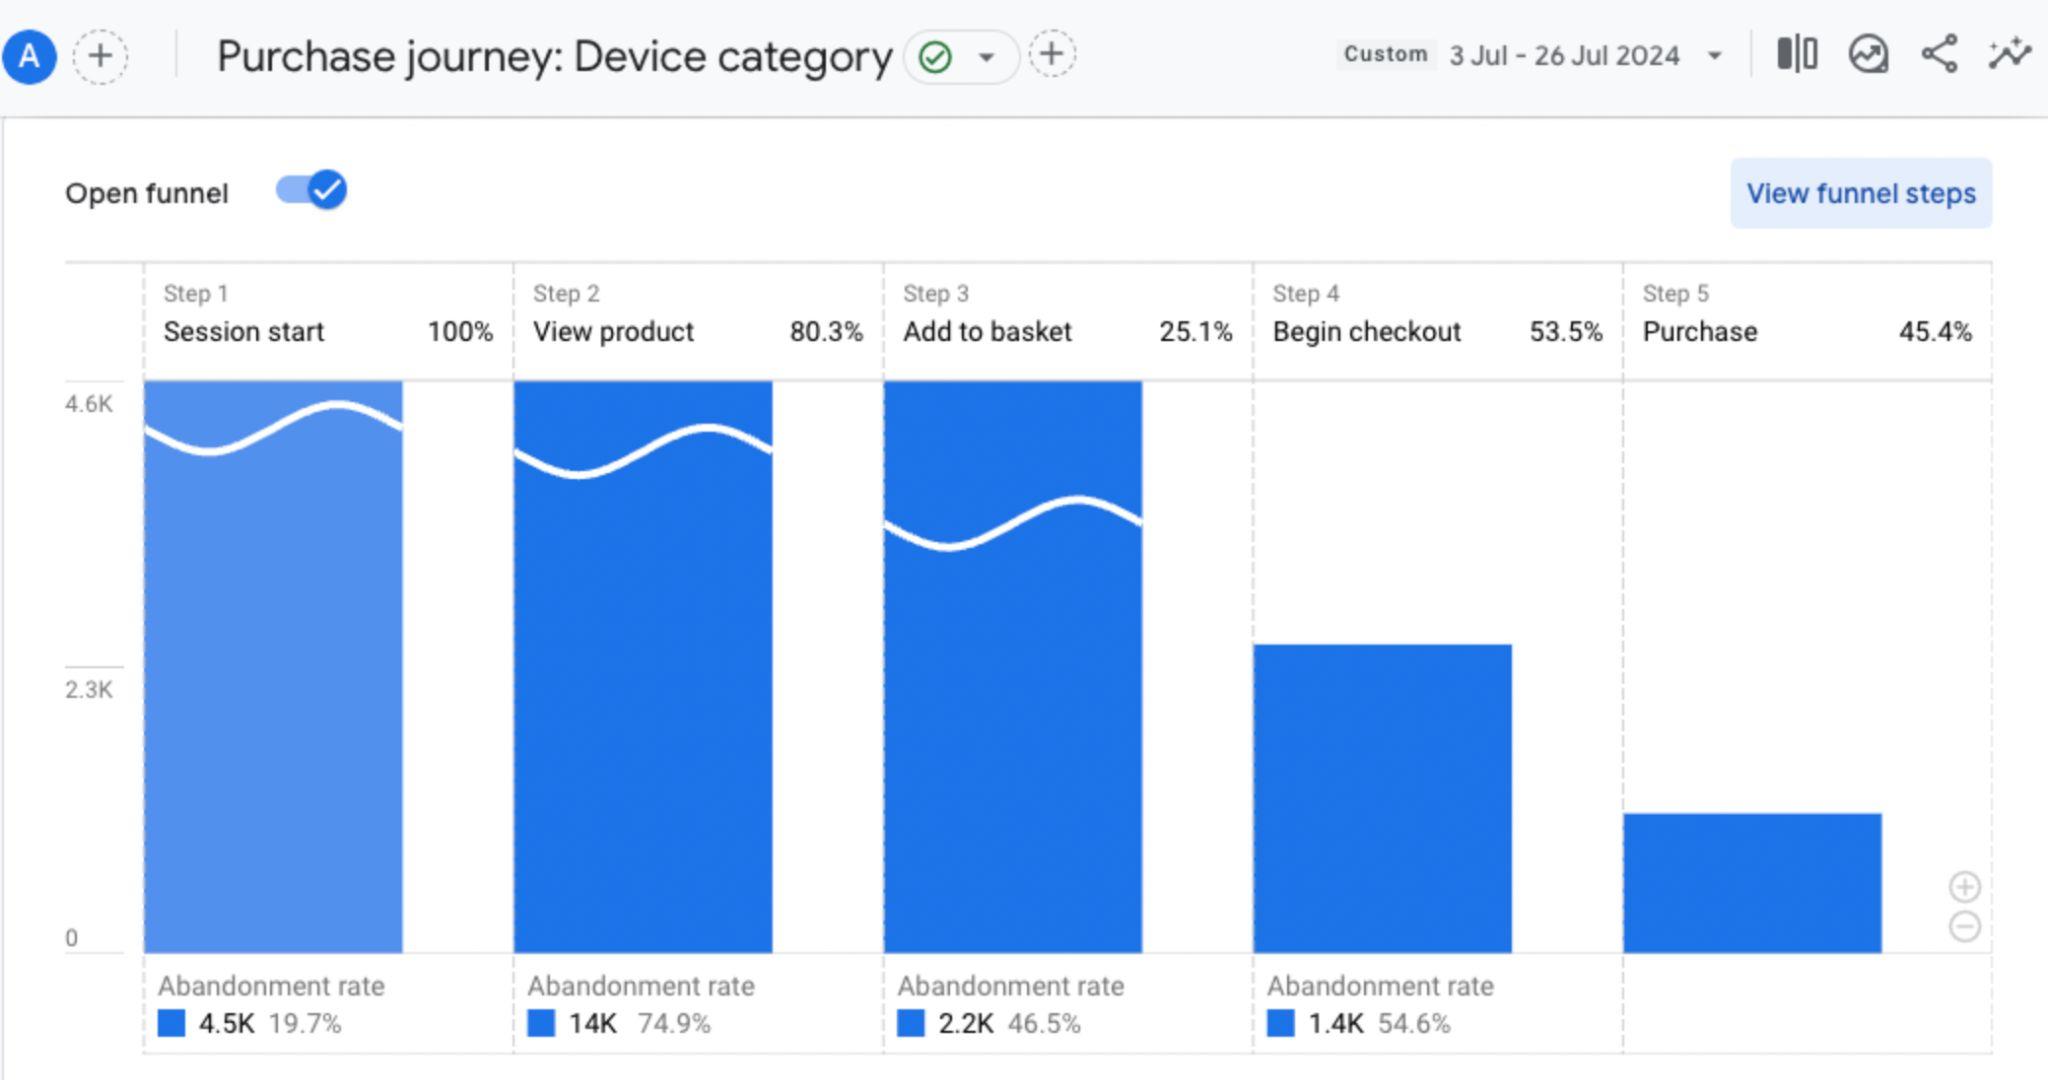Expand the report status dropdown arrow

986,57
